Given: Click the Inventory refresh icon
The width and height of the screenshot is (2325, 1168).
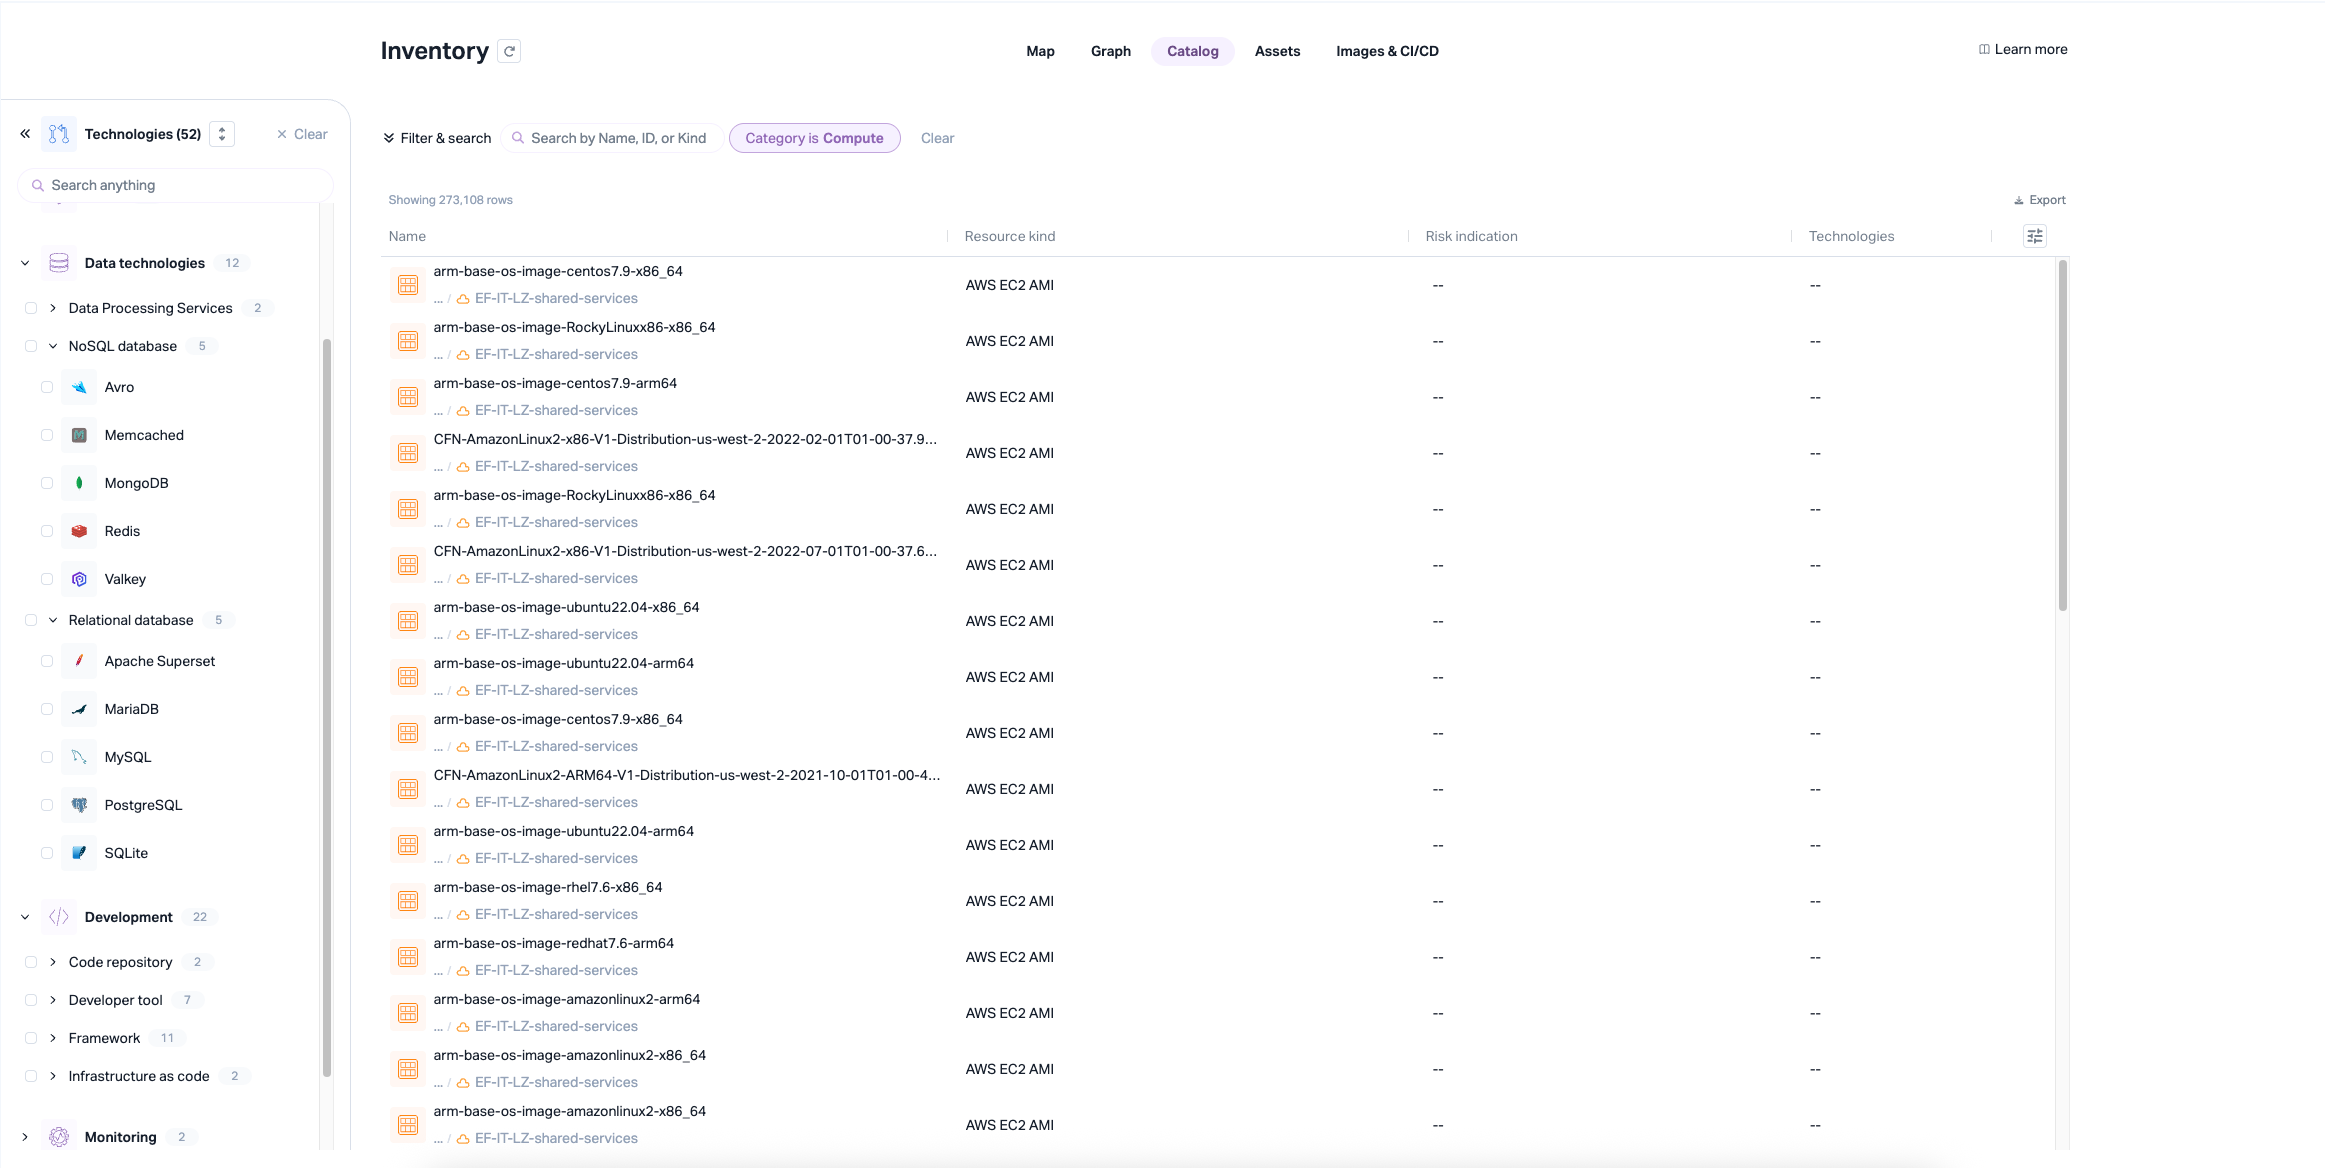Looking at the screenshot, I should pos(509,51).
